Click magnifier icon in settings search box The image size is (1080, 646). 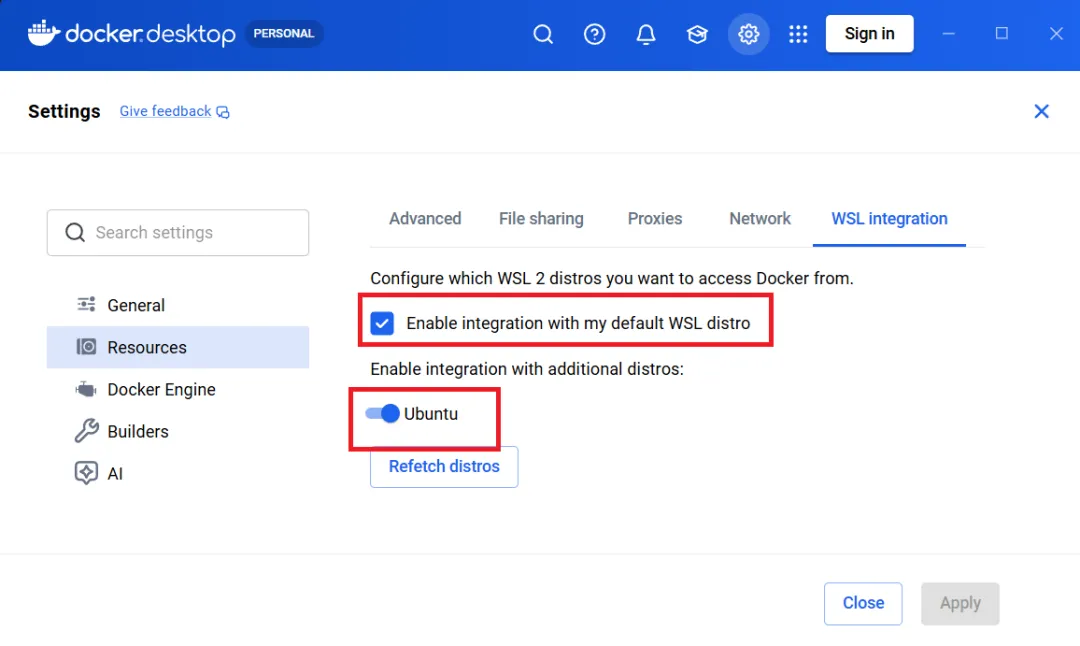(75, 232)
